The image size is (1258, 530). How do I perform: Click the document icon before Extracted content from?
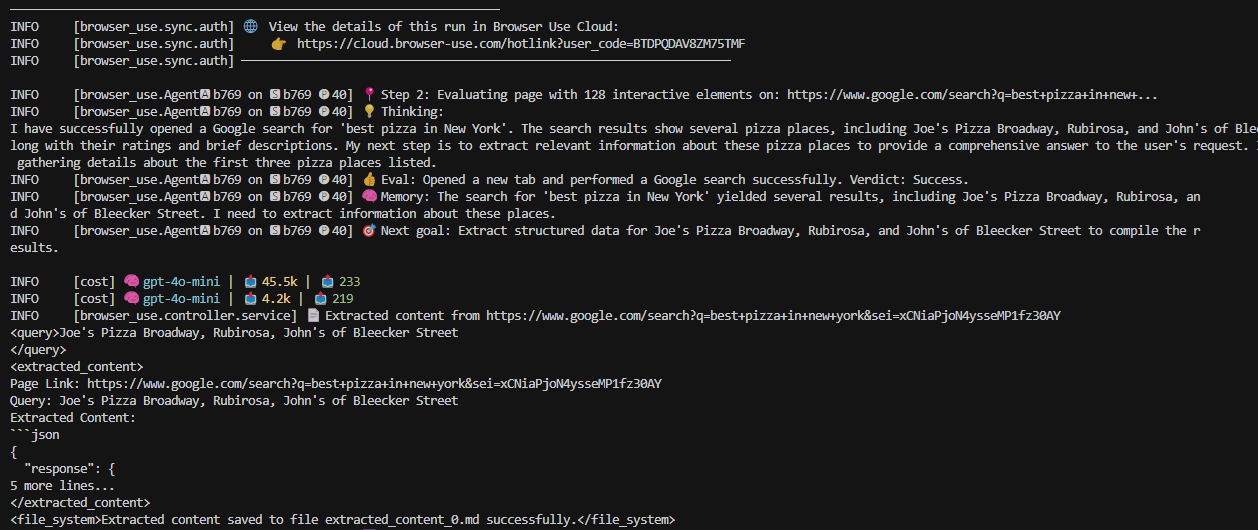[x=313, y=316]
